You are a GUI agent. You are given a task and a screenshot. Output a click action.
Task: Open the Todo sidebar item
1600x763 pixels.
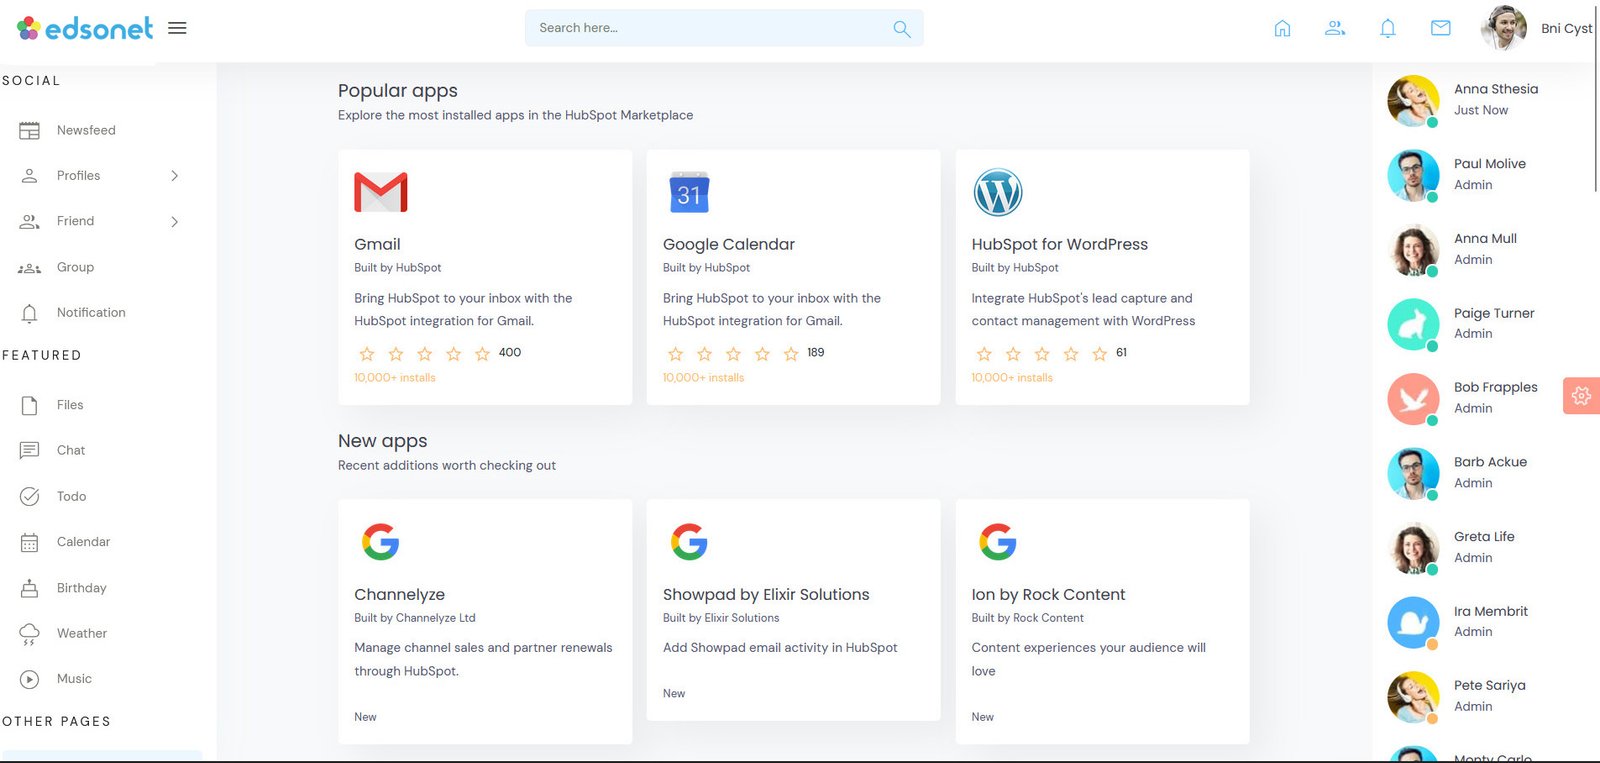pyautogui.click(x=71, y=496)
